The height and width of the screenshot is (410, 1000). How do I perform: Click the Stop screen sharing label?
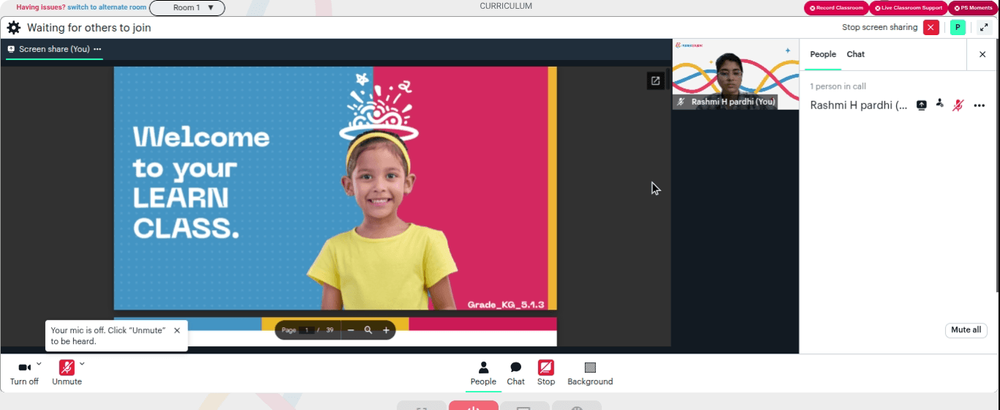[x=879, y=27]
